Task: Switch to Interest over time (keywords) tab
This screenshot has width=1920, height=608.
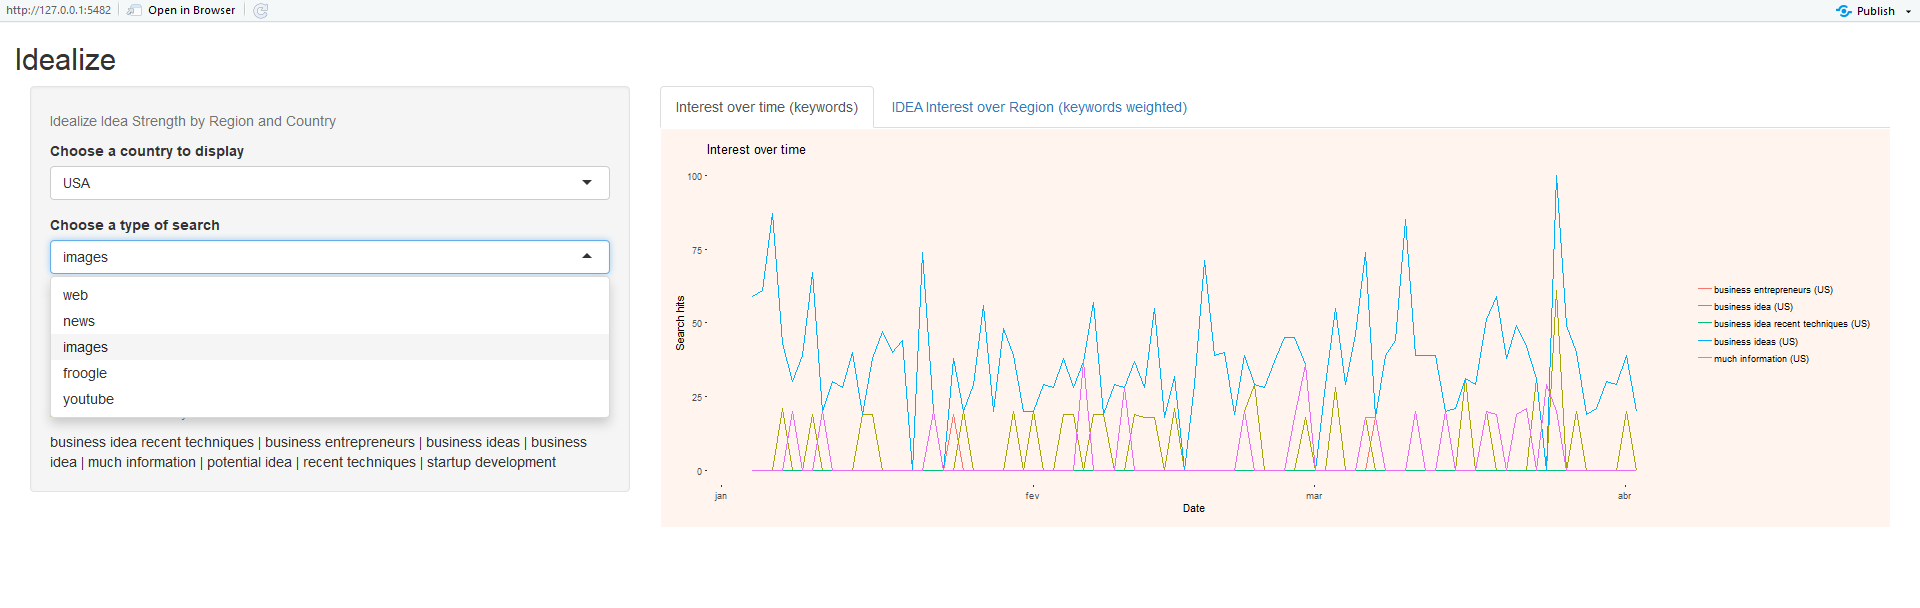Action: point(766,107)
